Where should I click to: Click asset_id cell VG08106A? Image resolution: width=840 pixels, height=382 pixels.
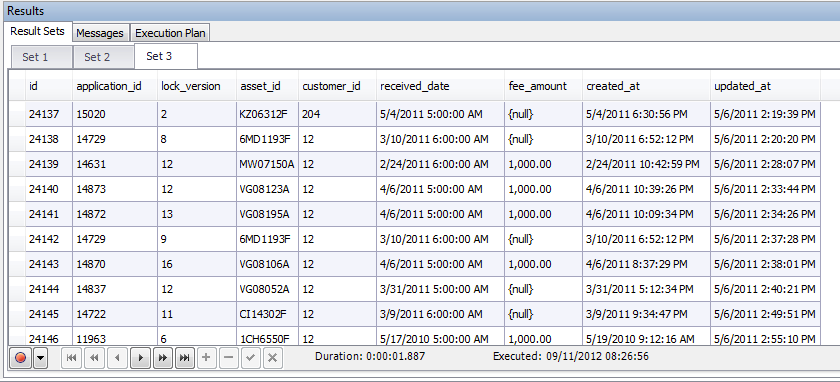click(x=267, y=264)
